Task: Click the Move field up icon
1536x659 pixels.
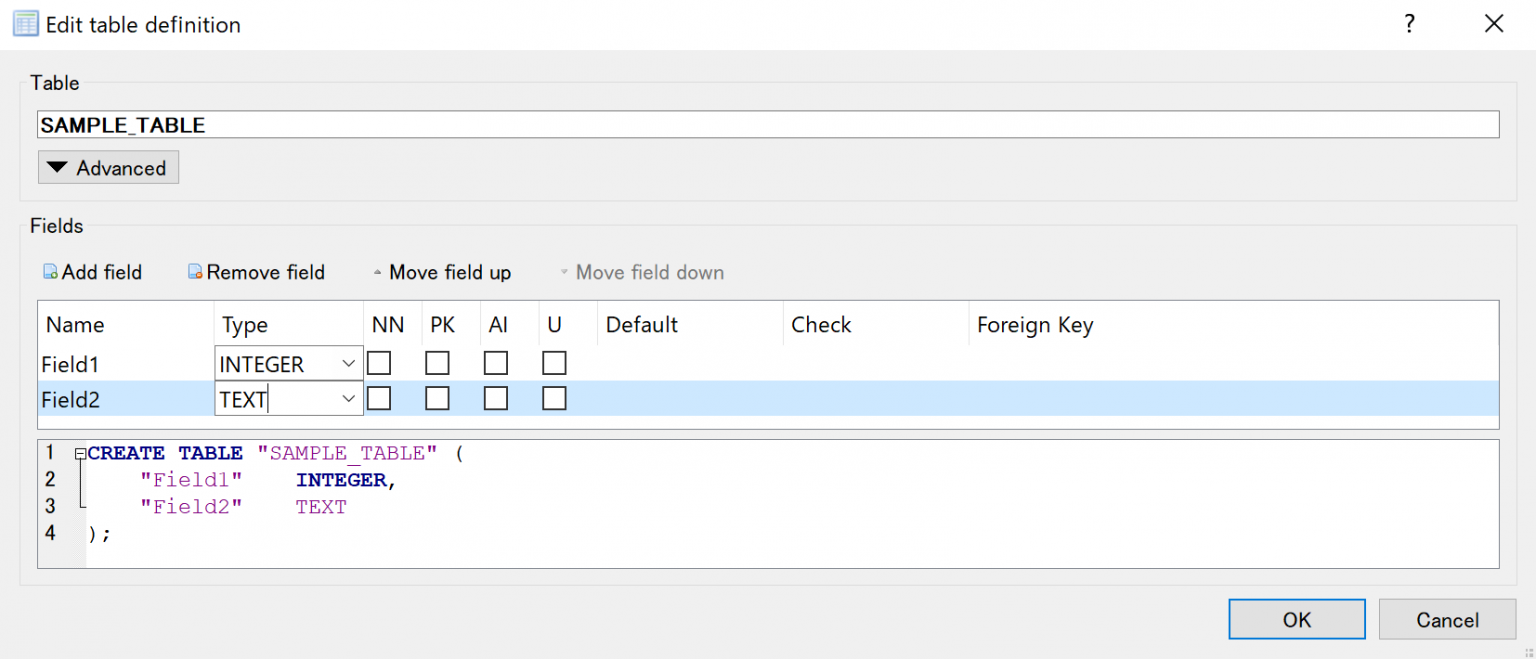Action: pyautogui.click(x=377, y=271)
